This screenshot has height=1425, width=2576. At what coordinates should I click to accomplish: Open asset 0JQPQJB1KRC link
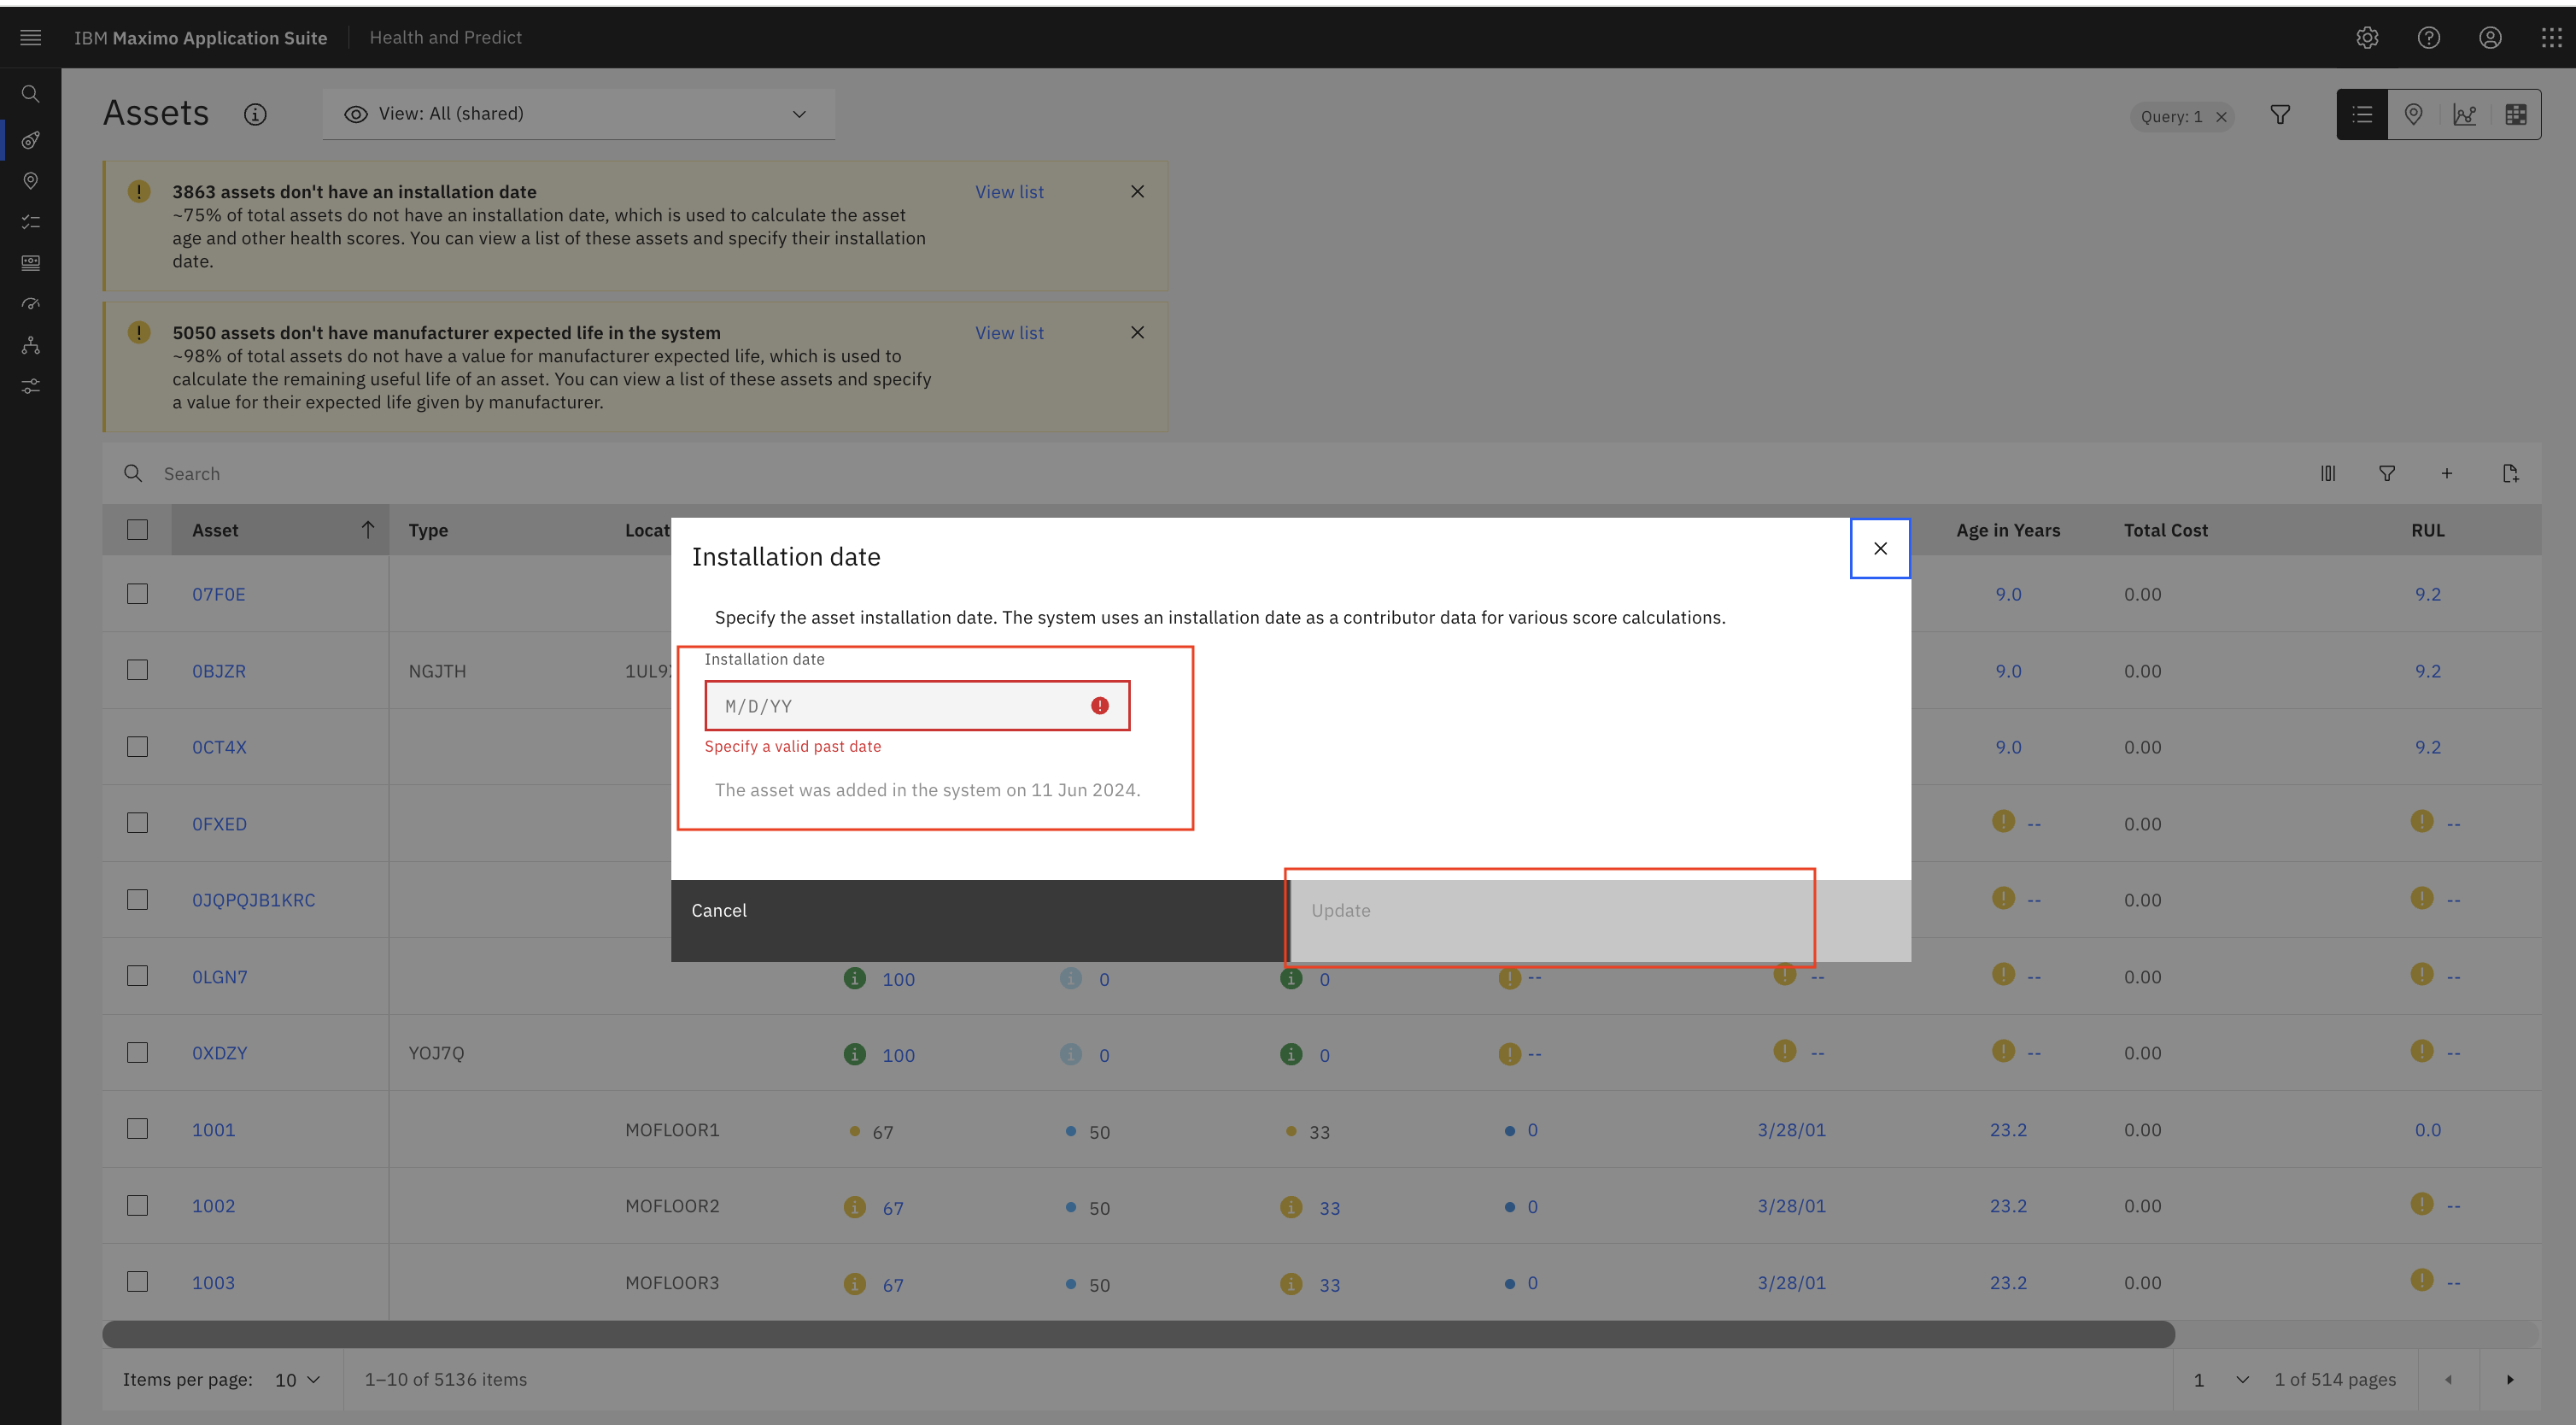pos(253,900)
